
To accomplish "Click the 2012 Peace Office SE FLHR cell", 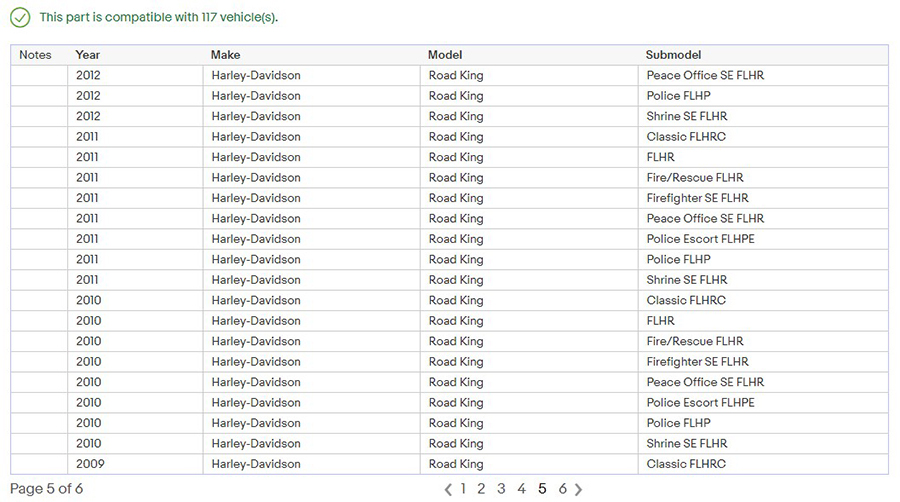I will pyautogui.click(x=705, y=76).
